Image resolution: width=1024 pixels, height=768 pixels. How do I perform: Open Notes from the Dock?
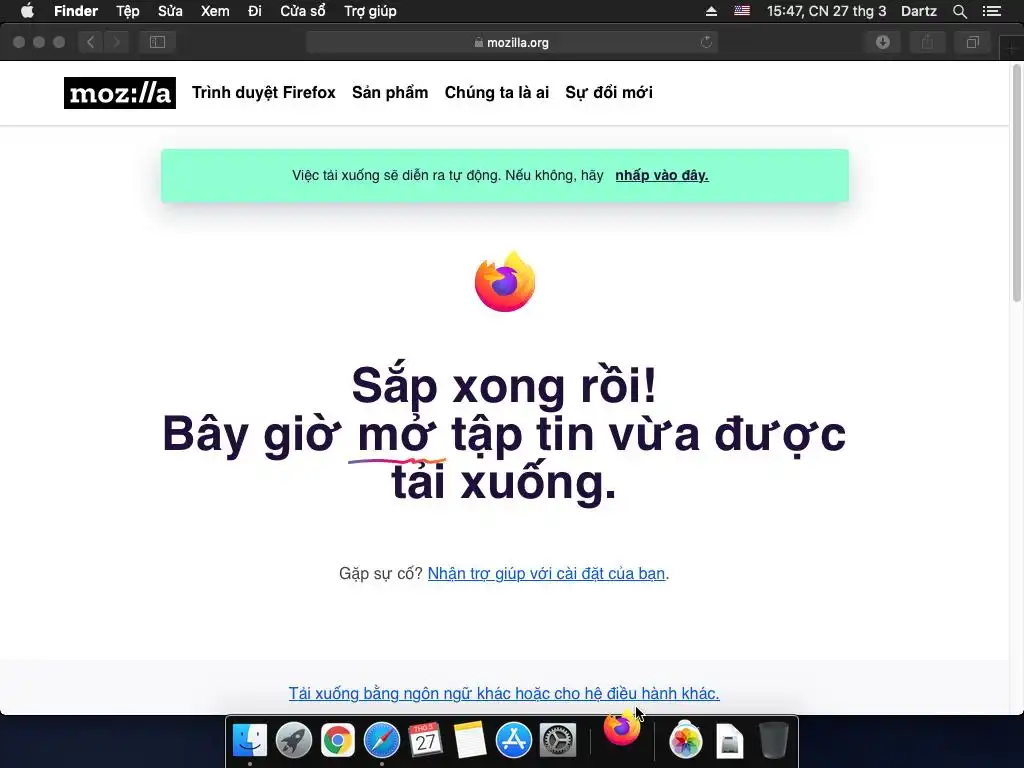(x=470, y=741)
